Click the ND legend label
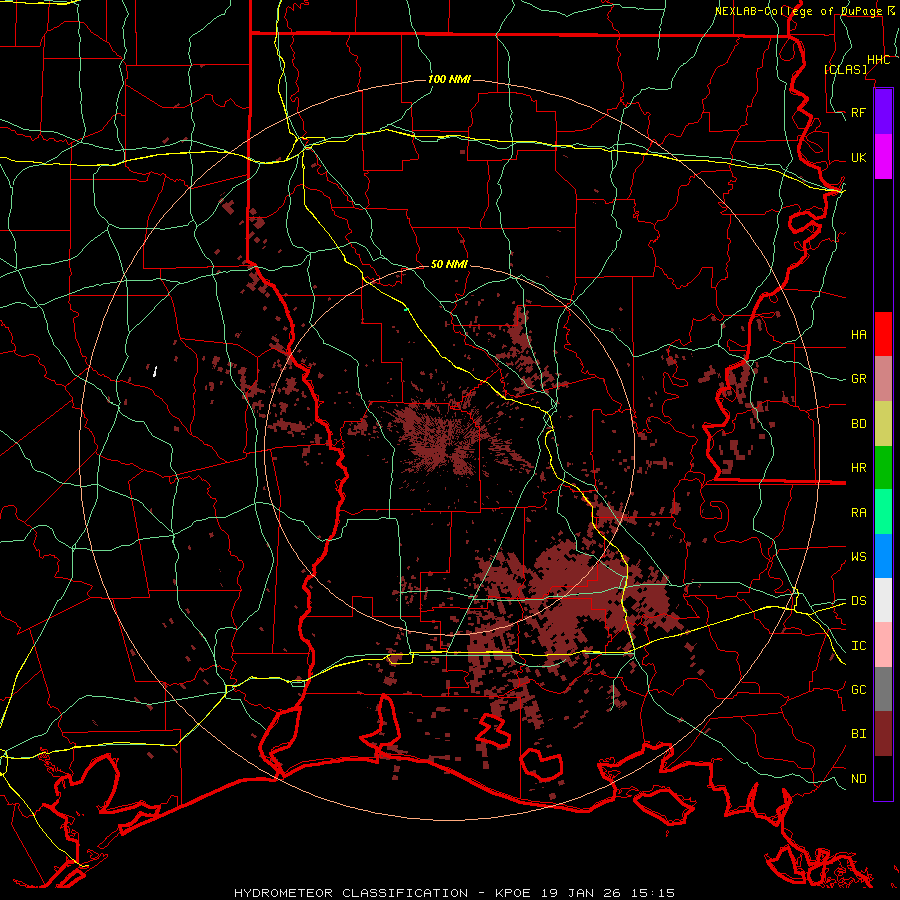This screenshot has height=900, width=900. (859, 779)
